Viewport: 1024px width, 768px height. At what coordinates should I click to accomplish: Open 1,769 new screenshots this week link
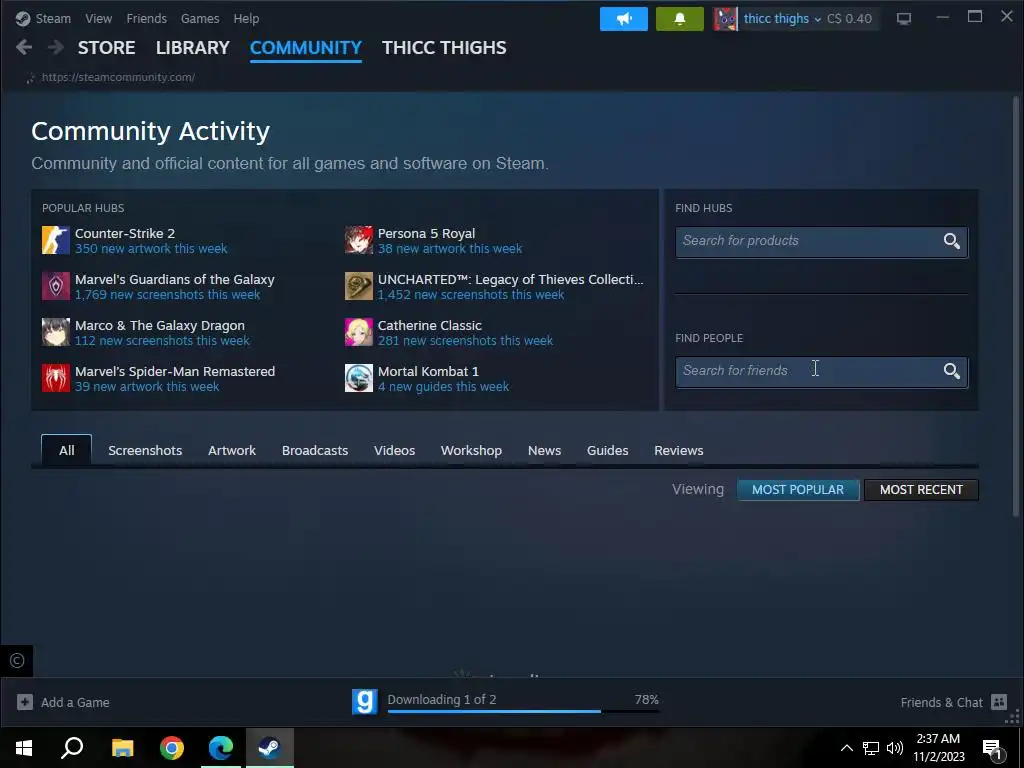pyautogui.click(x=167, y=295)
